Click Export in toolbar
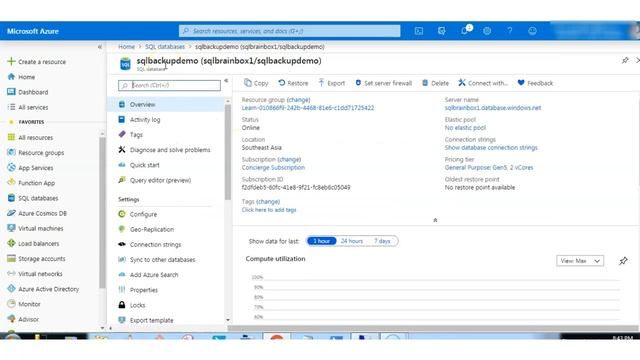Screen dimensions: 640x360 331,83
